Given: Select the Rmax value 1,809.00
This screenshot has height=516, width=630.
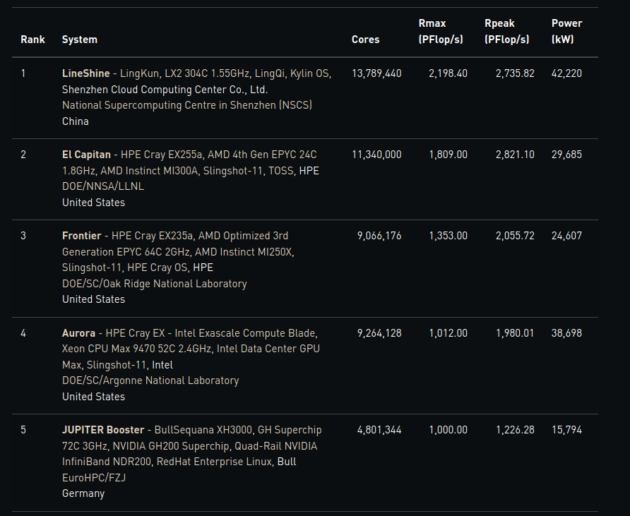Looking at the screenshot, I should tap(448, 155).
